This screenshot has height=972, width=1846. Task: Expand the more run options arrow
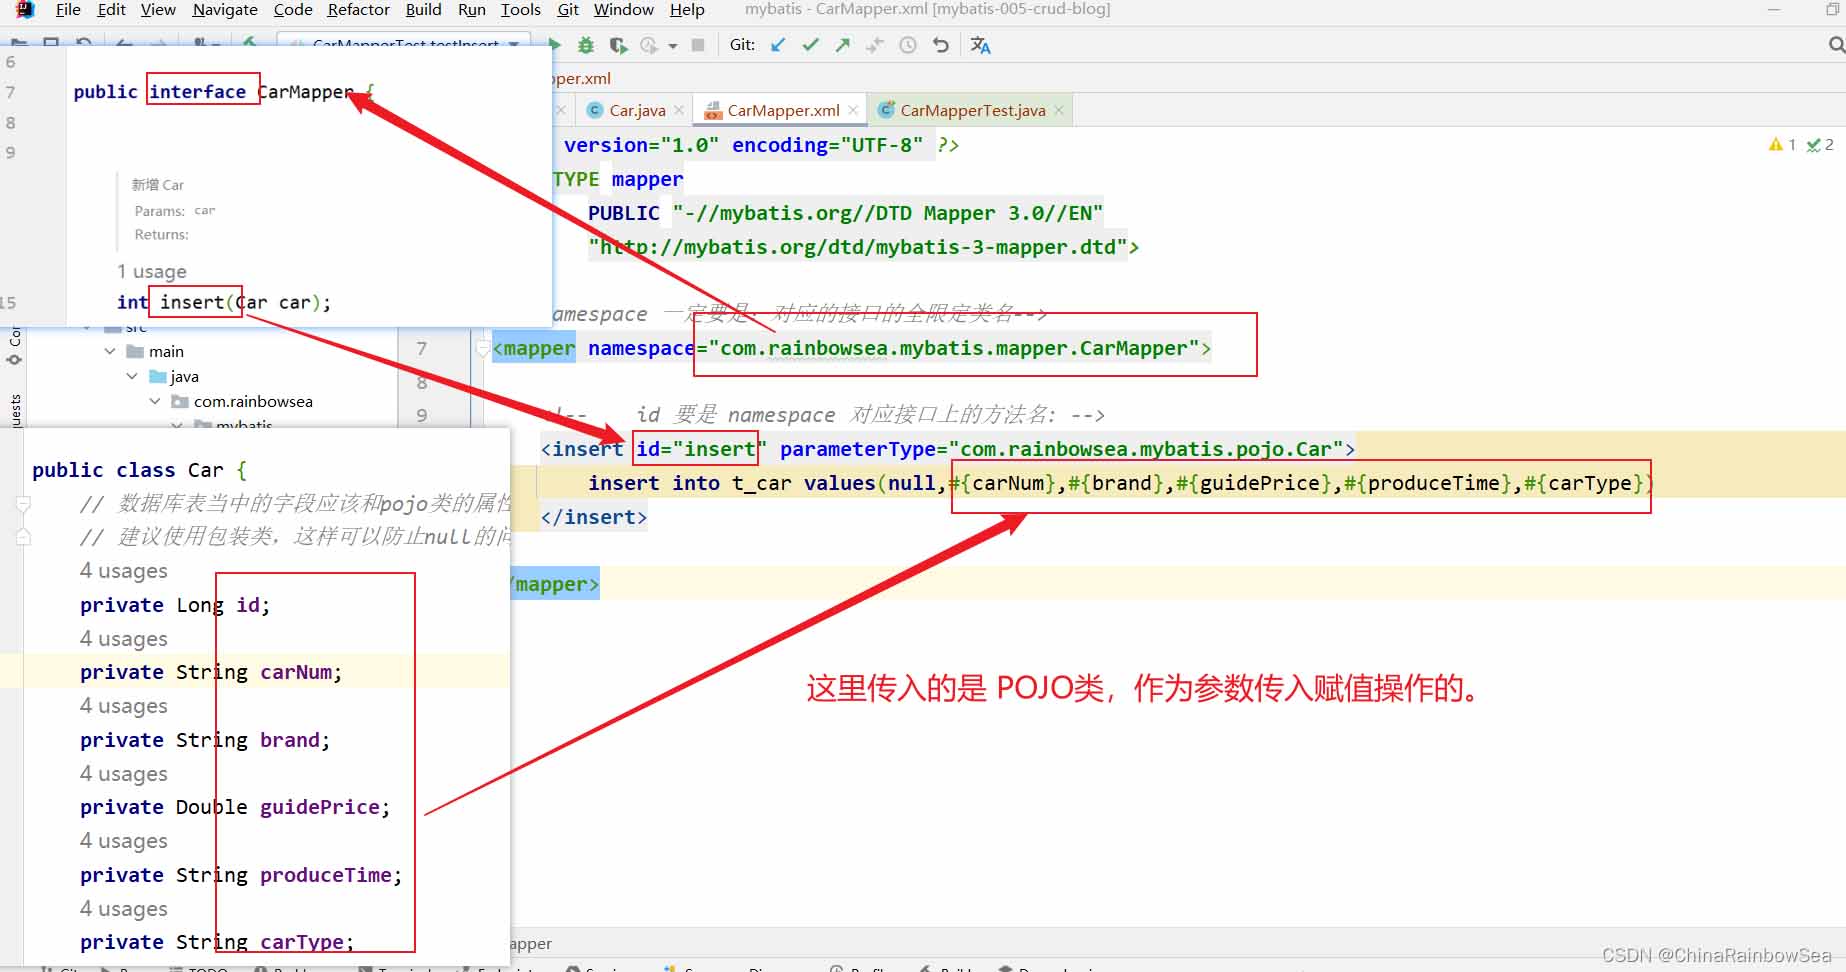[x=673, y=46]
